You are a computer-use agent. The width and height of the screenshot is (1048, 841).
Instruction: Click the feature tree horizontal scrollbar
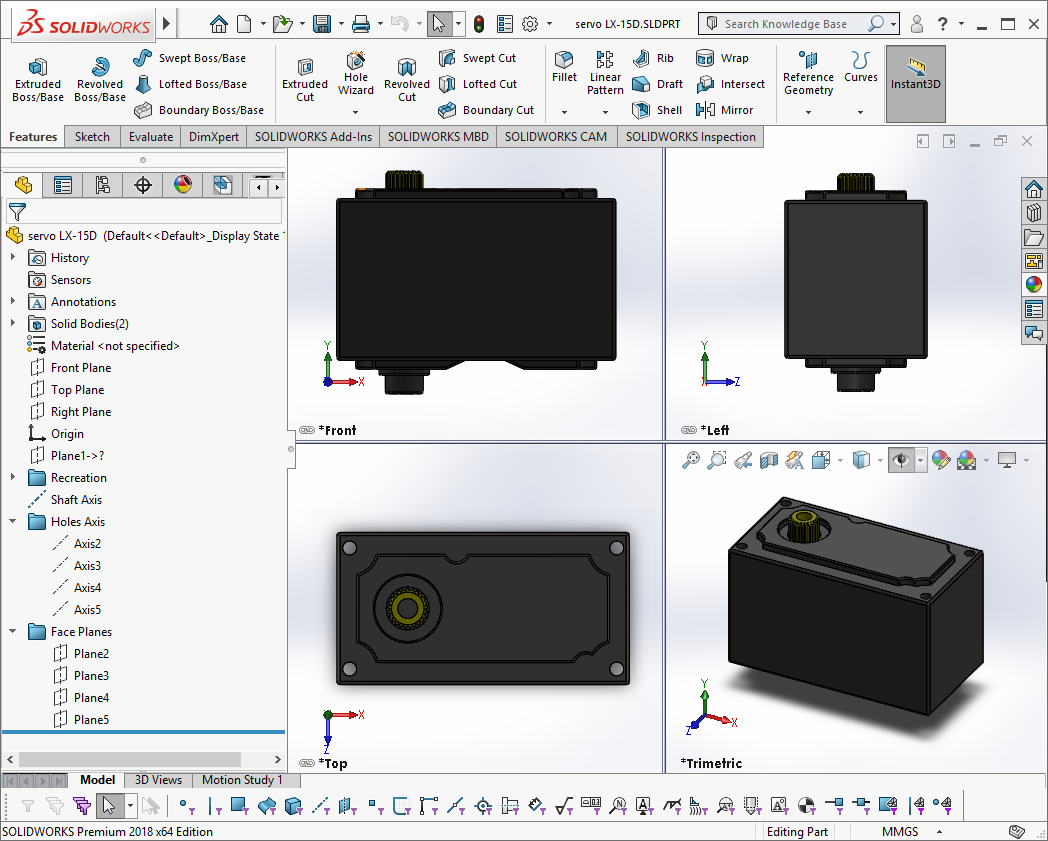pos(130,759)
